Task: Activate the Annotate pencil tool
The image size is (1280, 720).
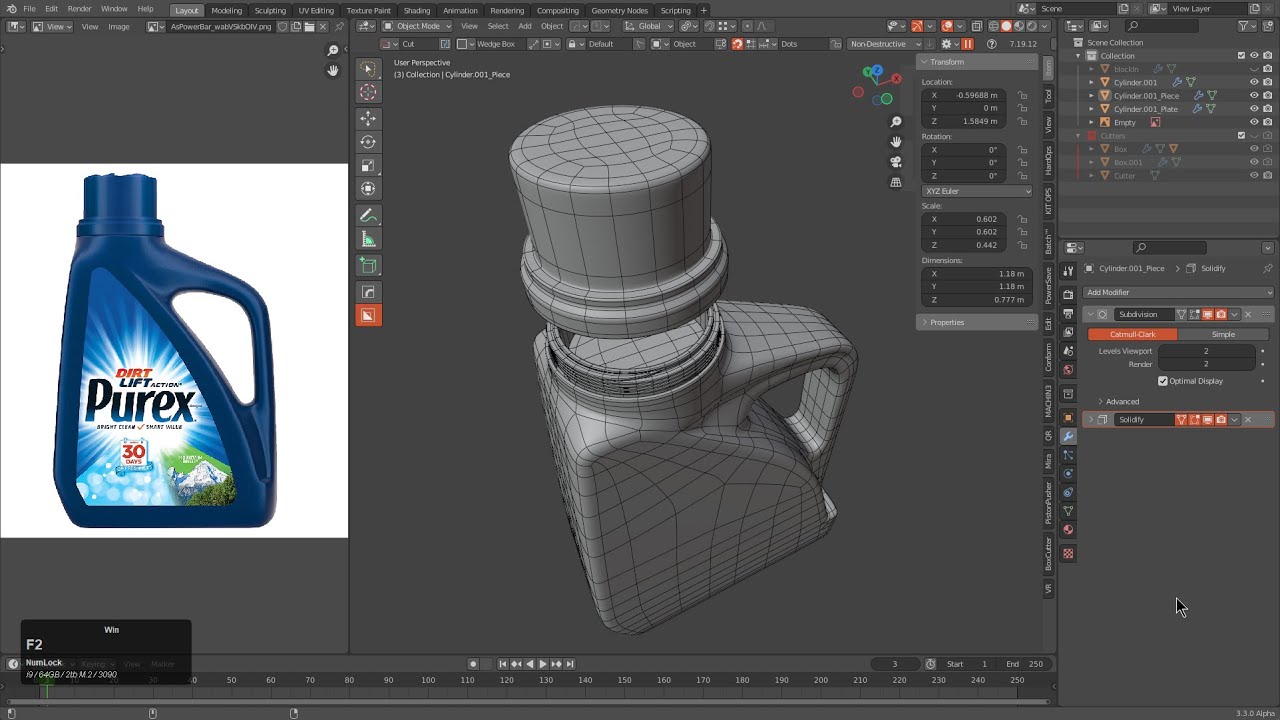Action: click(368, 215)
